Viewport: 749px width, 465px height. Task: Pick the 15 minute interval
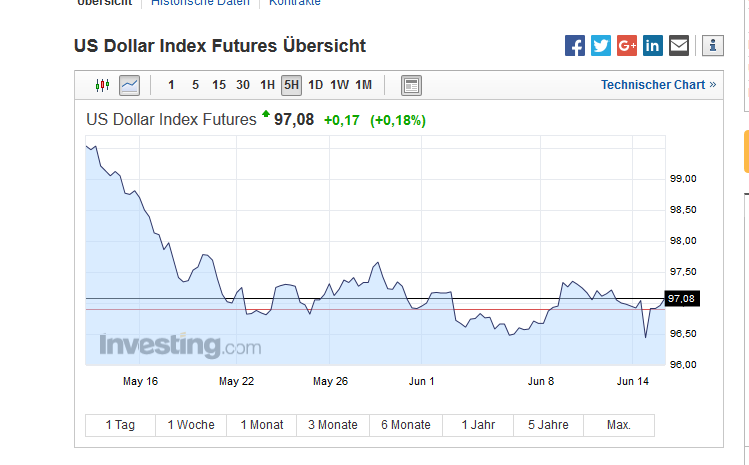pyautogui.click(x=219, y=85)
